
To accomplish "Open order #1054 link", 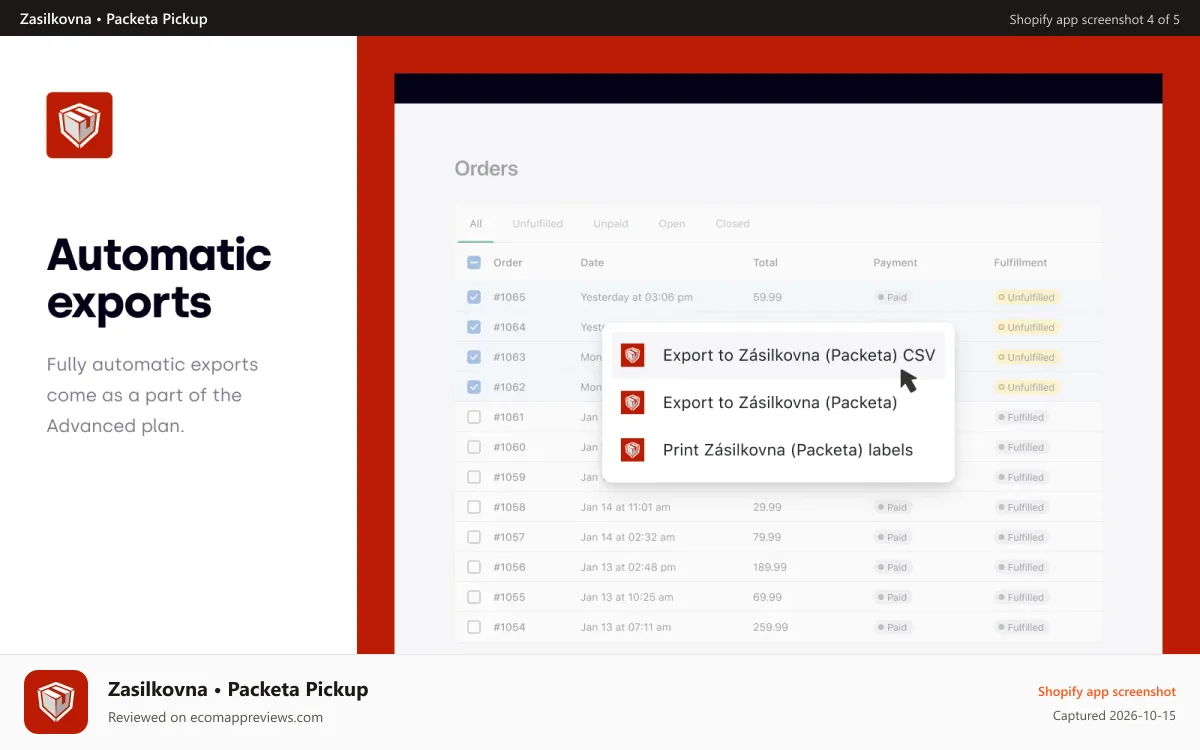I will click(509, 627).
